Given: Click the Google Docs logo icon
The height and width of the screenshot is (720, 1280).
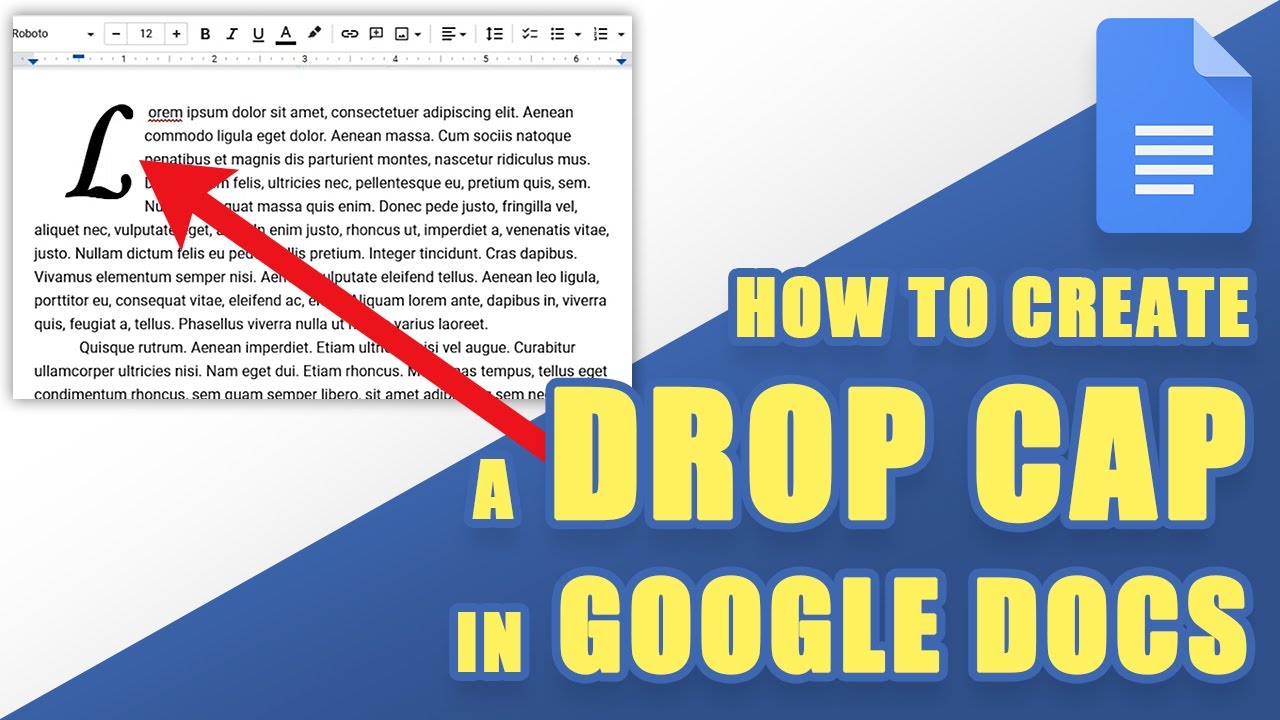Looking at the screenshot, I should (x=1174, y=125).
